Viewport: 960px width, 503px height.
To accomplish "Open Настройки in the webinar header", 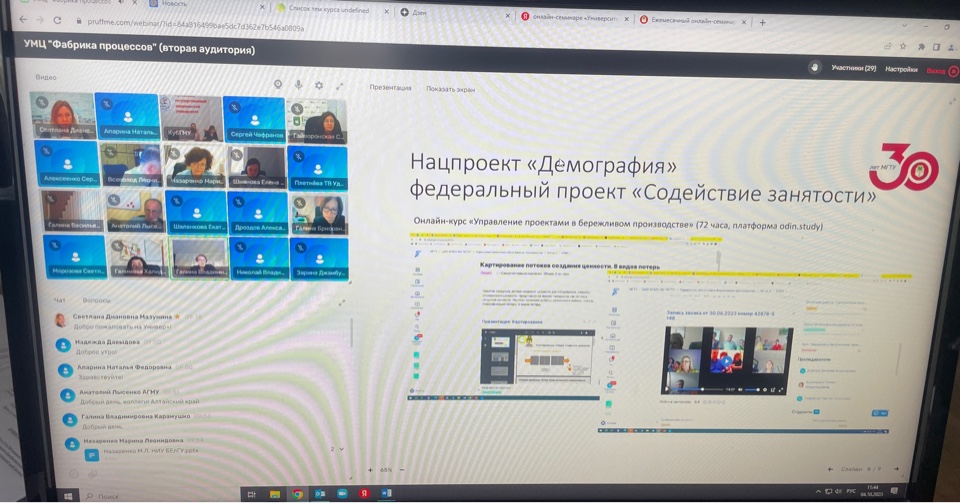I will click(901, 69).
